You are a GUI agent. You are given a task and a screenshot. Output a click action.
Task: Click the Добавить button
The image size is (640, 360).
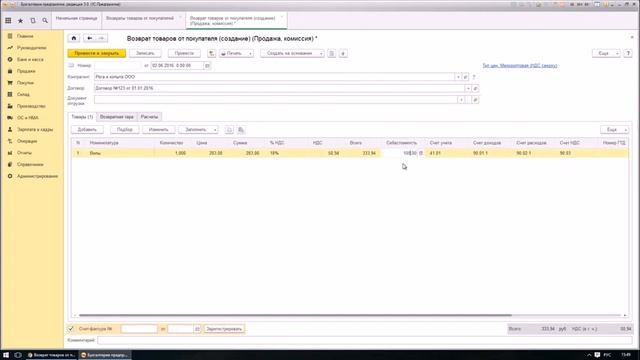(x=87, y=130)
